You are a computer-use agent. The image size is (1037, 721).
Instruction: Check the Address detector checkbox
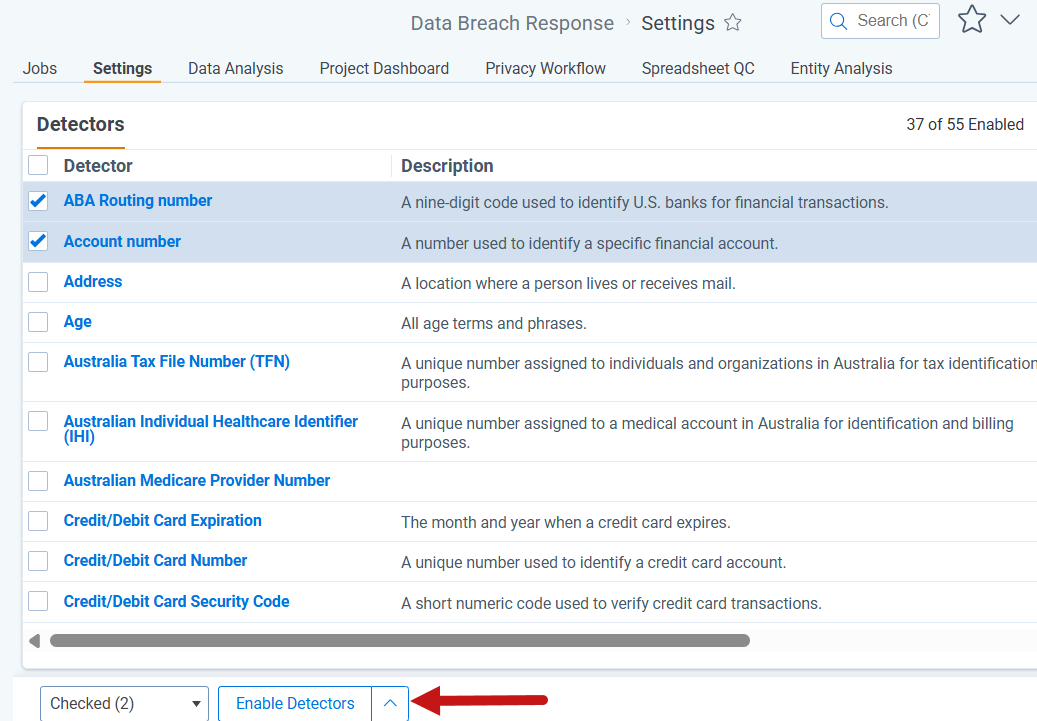(x=38, y=282)
